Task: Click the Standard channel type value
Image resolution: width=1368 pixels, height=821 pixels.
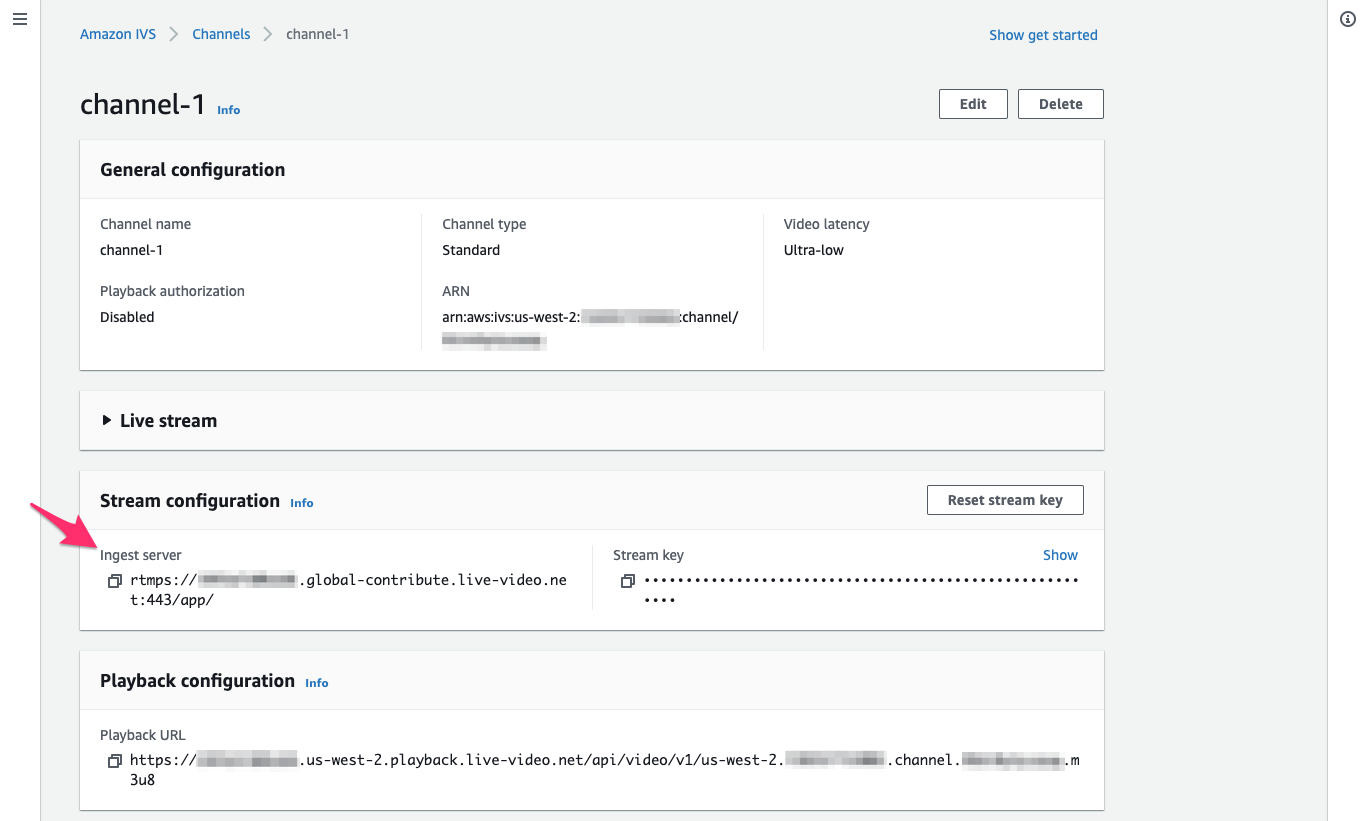Action: click(471, 250)
